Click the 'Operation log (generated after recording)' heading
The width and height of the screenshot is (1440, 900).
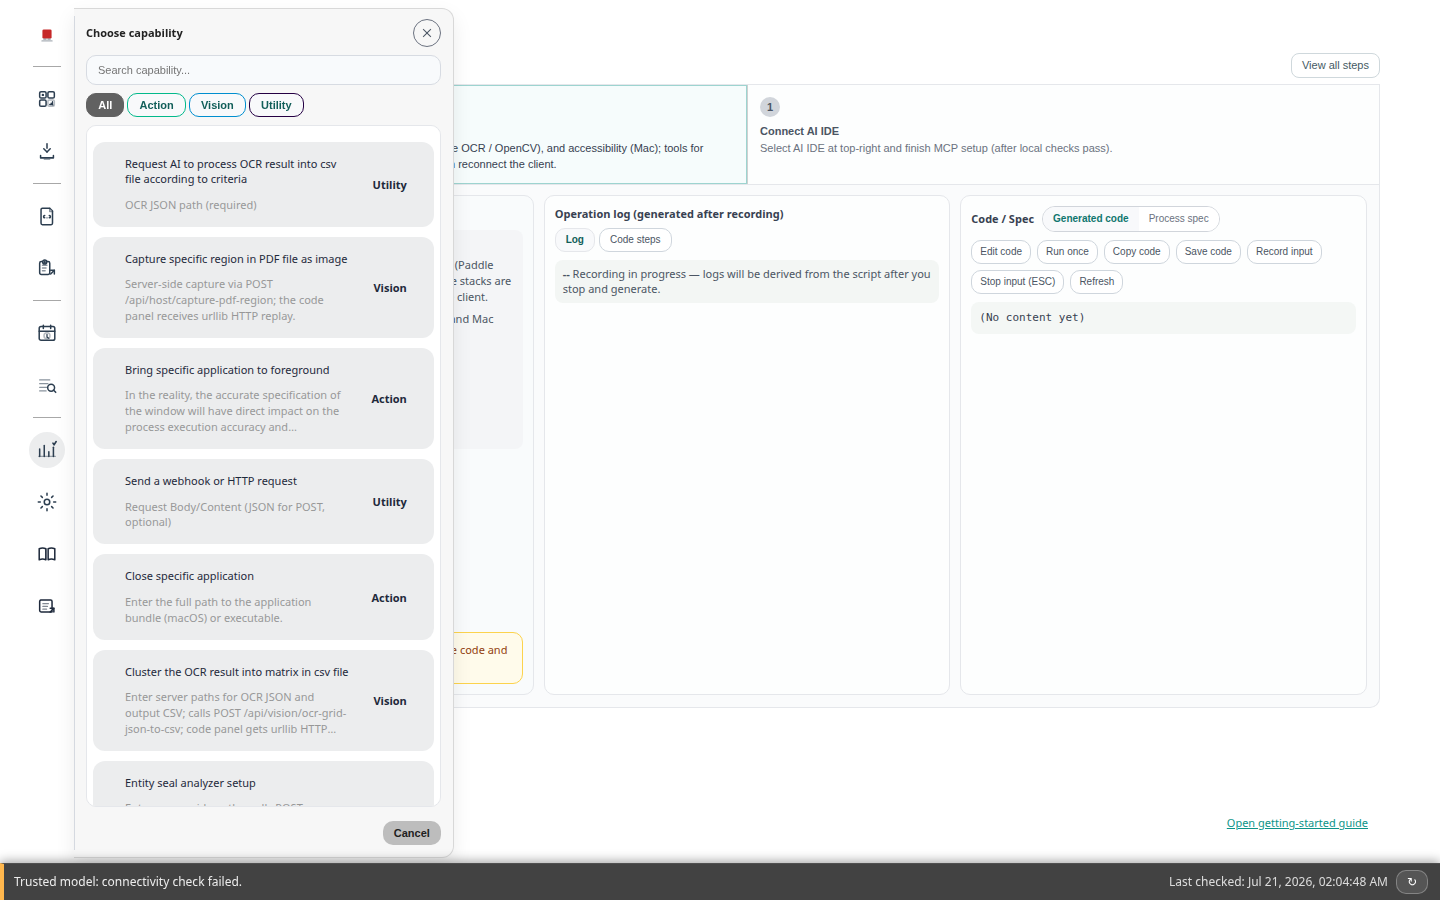pos(669,214)
